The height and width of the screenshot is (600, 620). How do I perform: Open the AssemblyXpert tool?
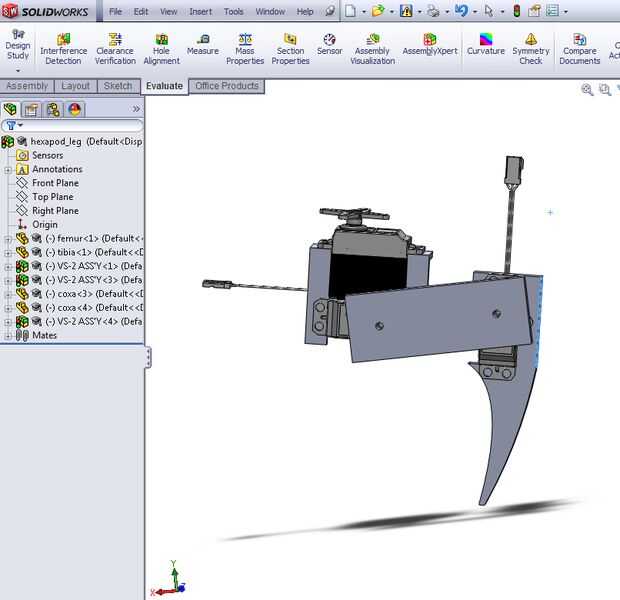pos(428,45)
